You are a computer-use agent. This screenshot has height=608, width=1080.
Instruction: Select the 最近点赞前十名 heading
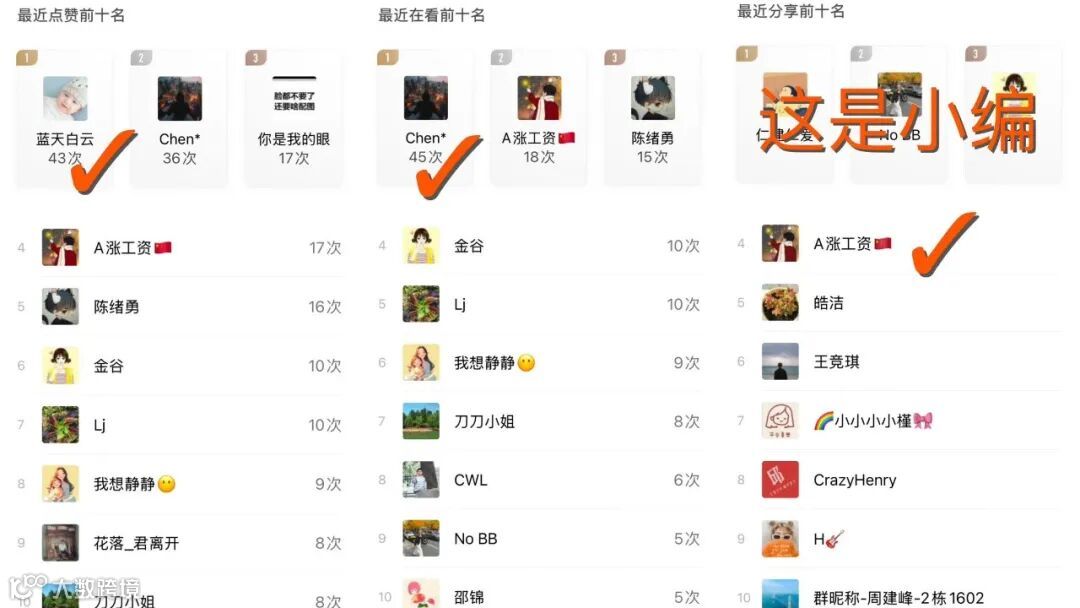pos(71,15)
